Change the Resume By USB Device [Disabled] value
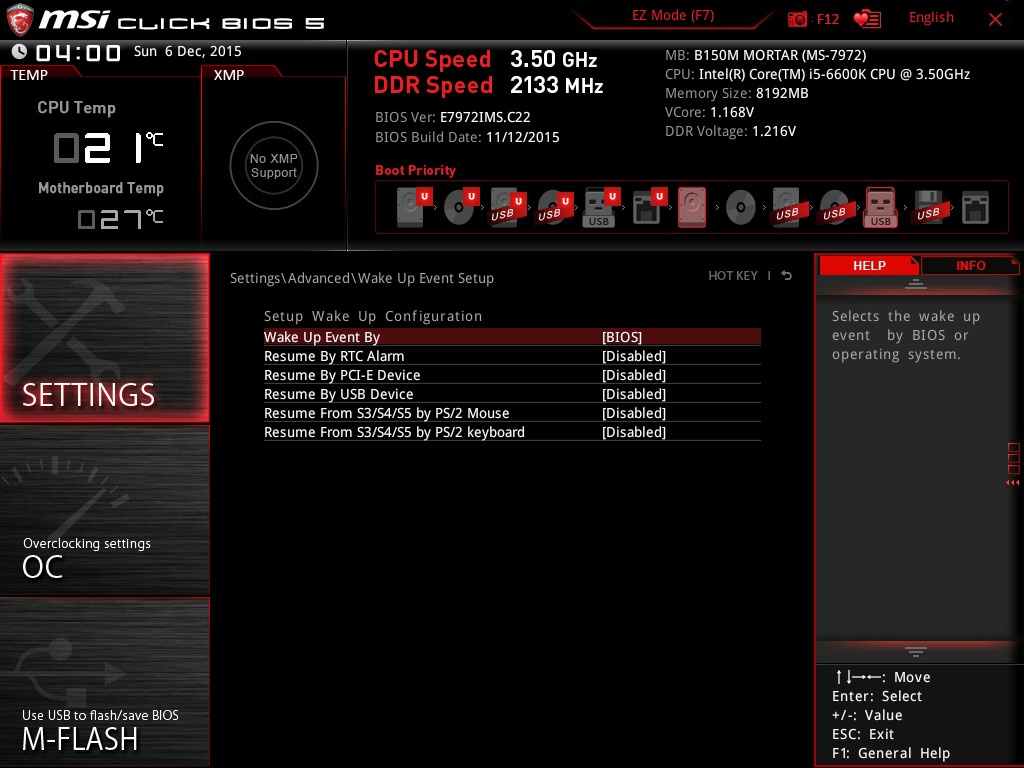Viewport: 1024px width, 768px height. pyautogui.click(x=633, y=394)
